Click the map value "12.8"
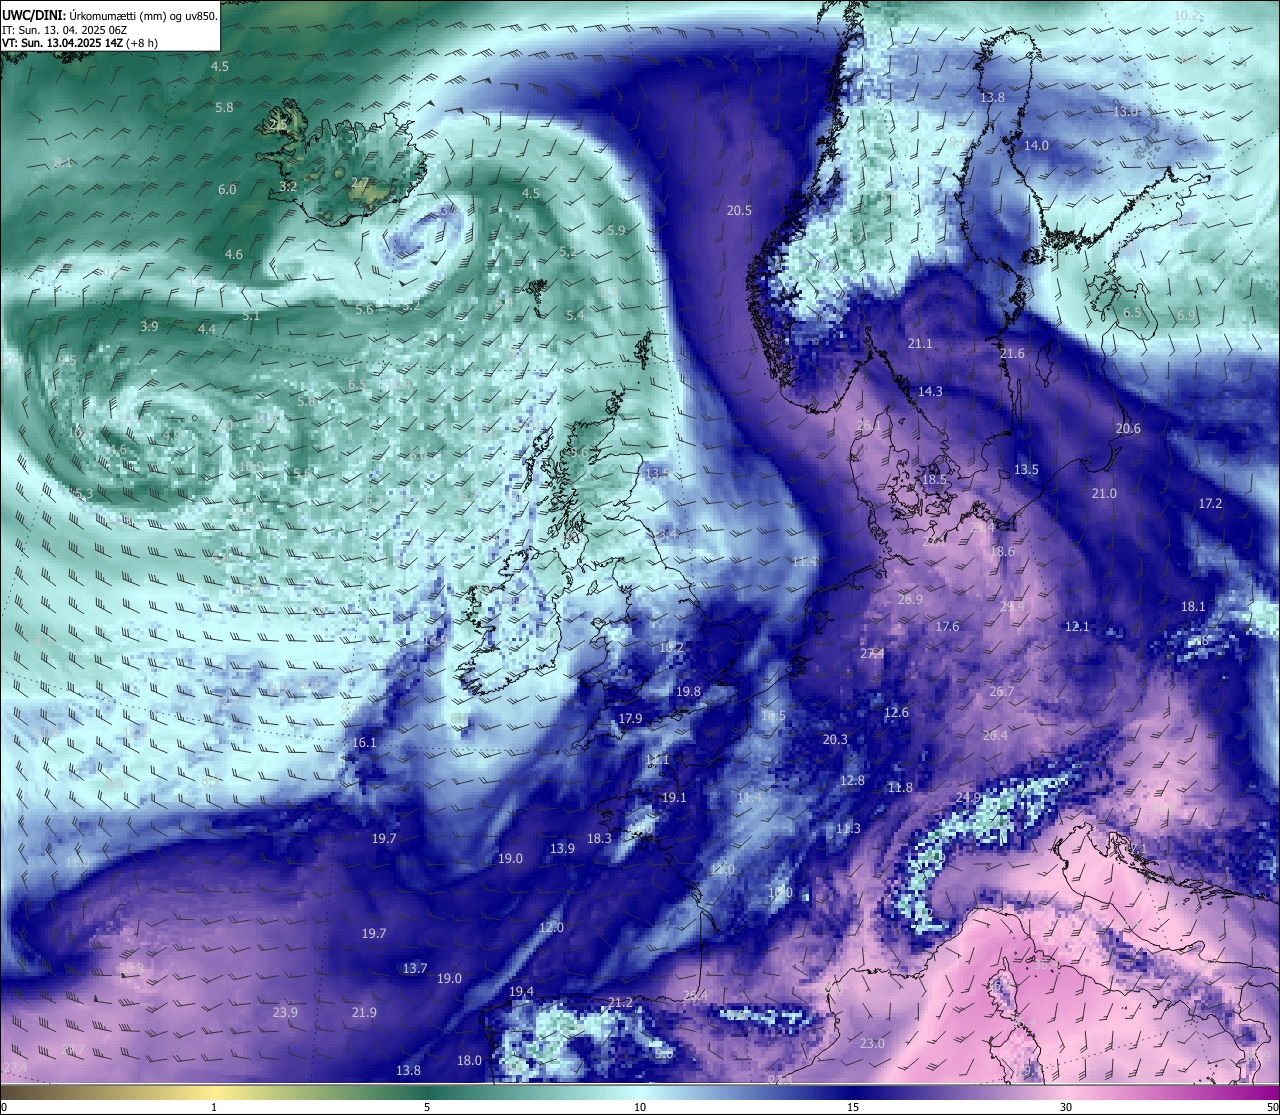This screenshot has height=1115, width=1280. (x=852, y=780)
